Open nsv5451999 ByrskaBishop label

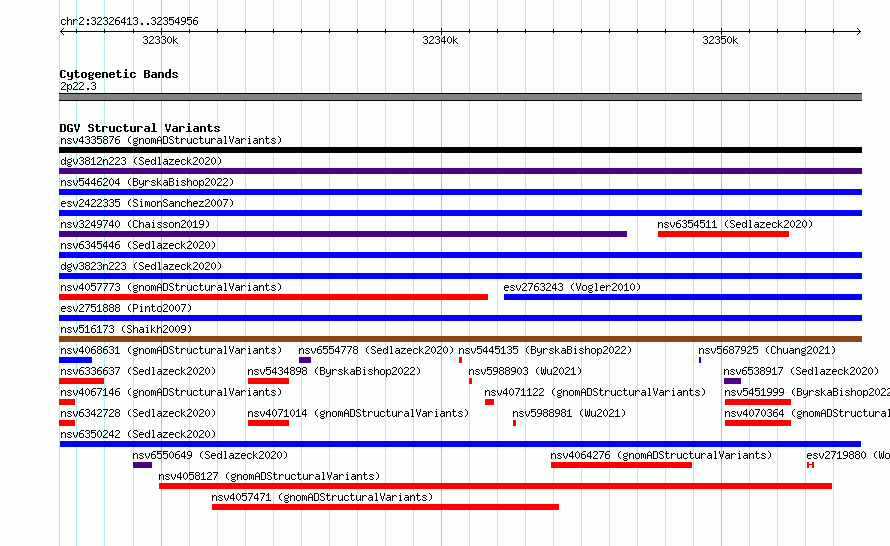[x=807, y=392]
